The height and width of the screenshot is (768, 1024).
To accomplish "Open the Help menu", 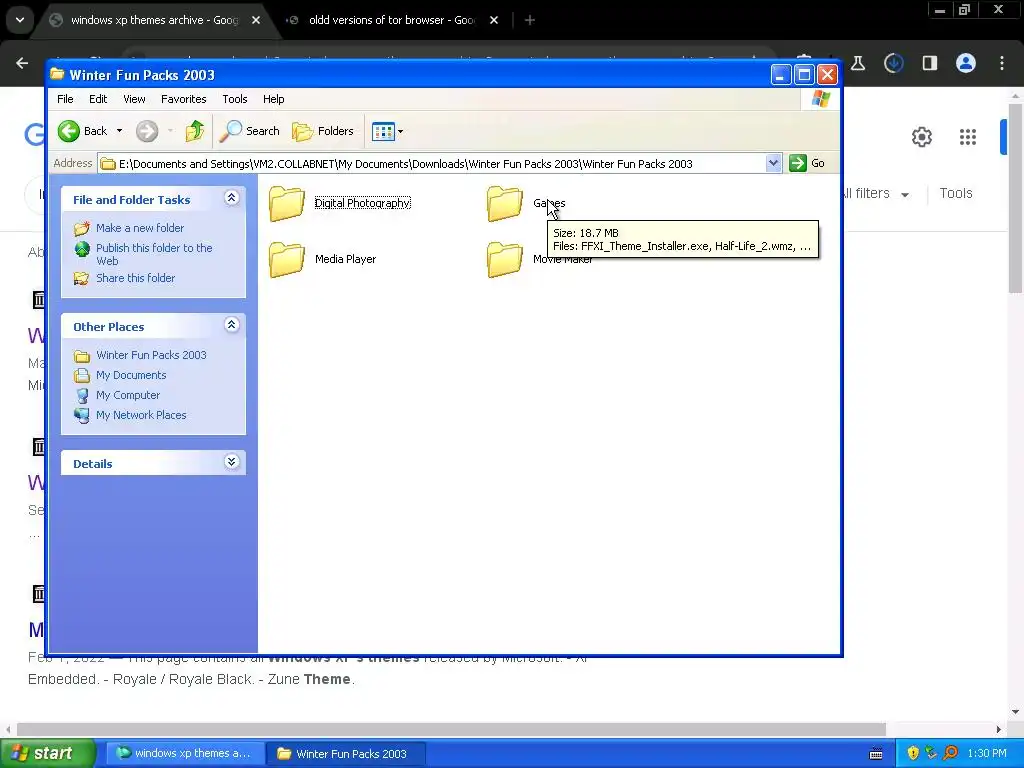I will point(274,99).
